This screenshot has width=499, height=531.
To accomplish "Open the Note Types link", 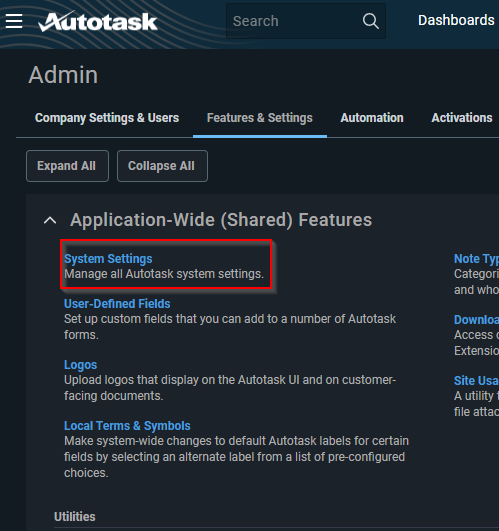I will click(476, 259).
